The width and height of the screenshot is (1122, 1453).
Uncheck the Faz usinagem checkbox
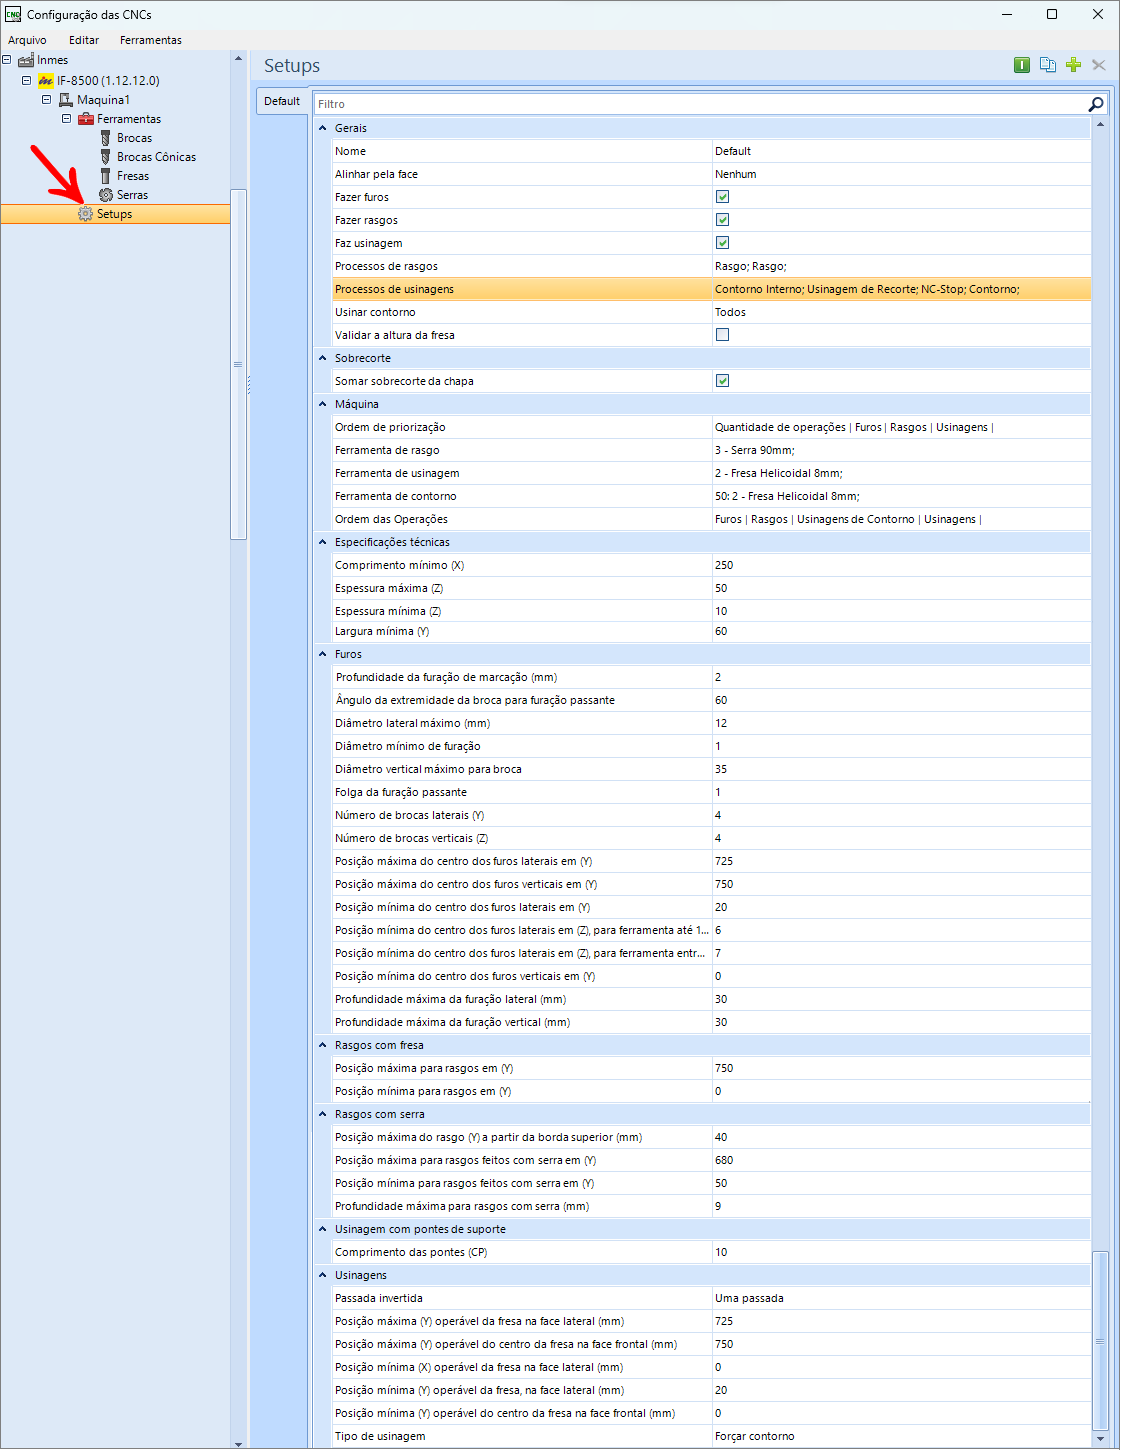pos(722,243)
